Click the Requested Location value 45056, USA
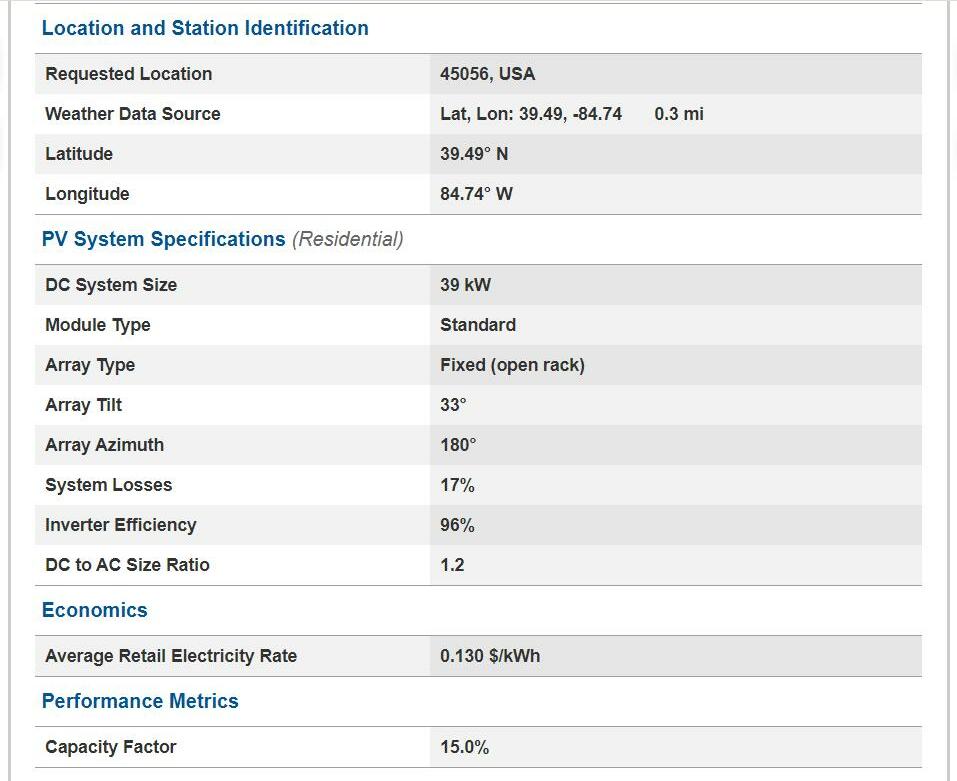Image resolution: width=957 pixels, height=781 pixels. (487, 74)
